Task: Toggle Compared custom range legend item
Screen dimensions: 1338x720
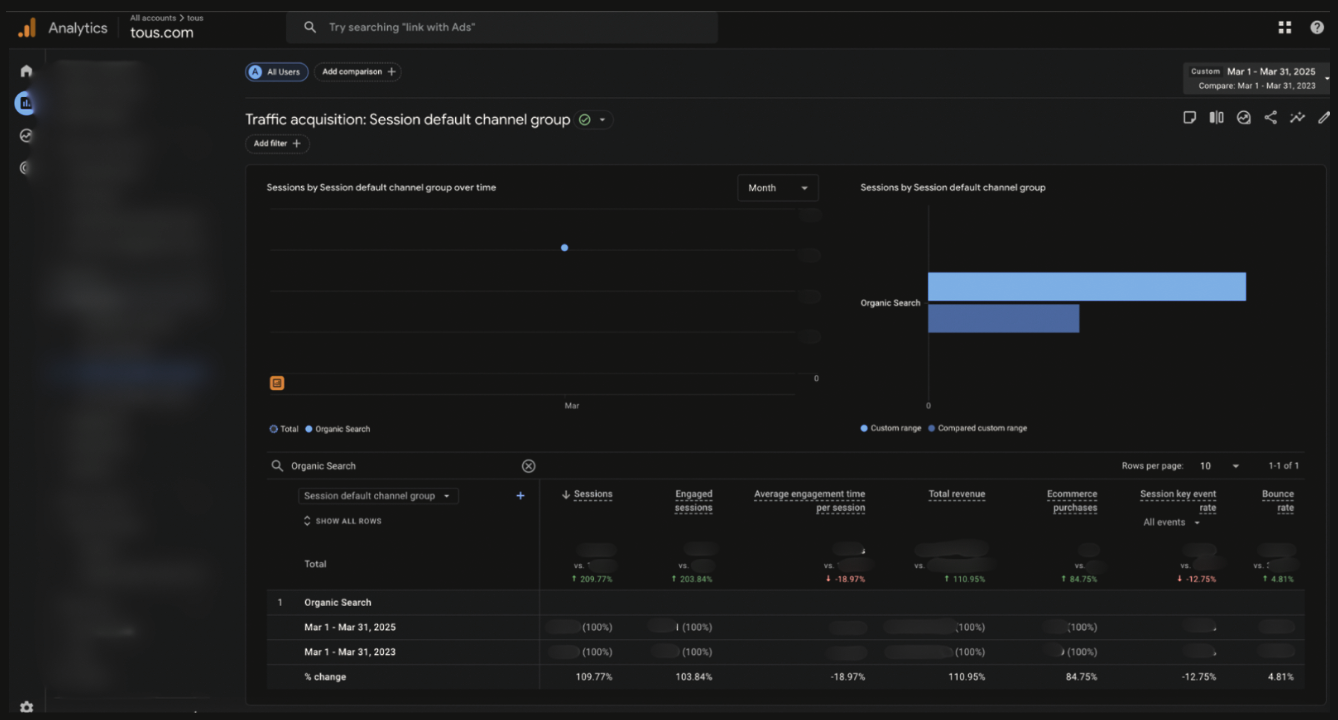Action: coord(977,428)
